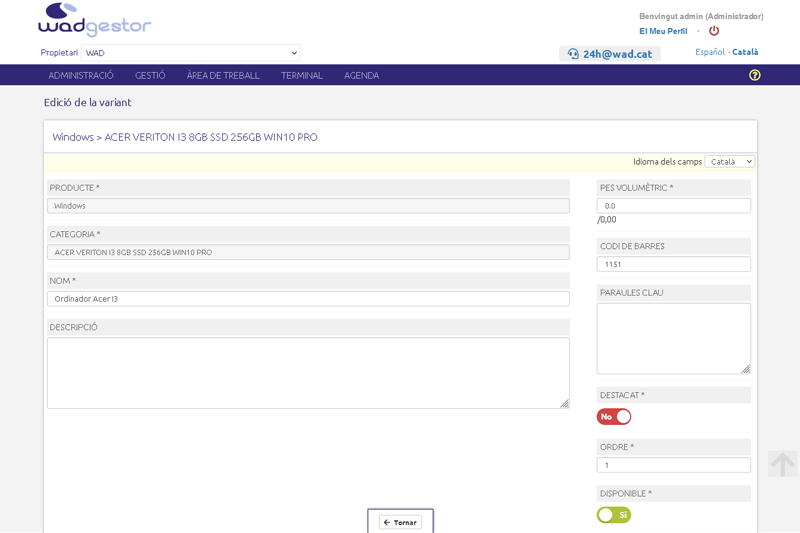The width and height of the screenshot is (800, 533).
Task: Switch language to Español
Action: (710, 52)
